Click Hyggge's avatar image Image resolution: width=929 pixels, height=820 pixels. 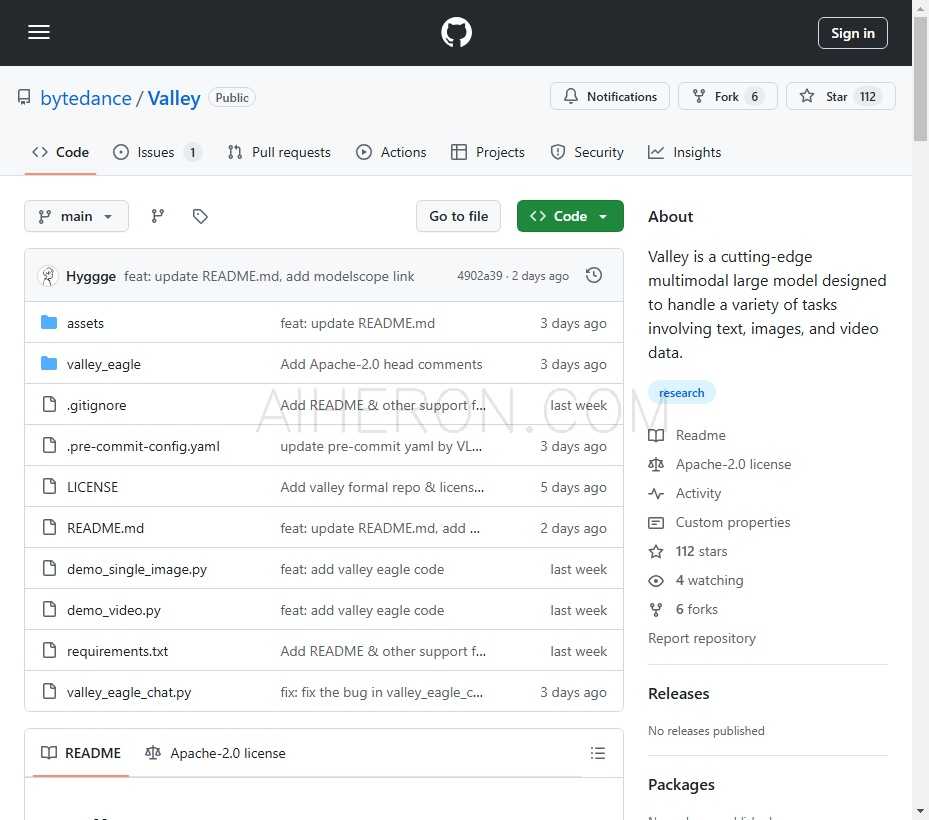48,276
